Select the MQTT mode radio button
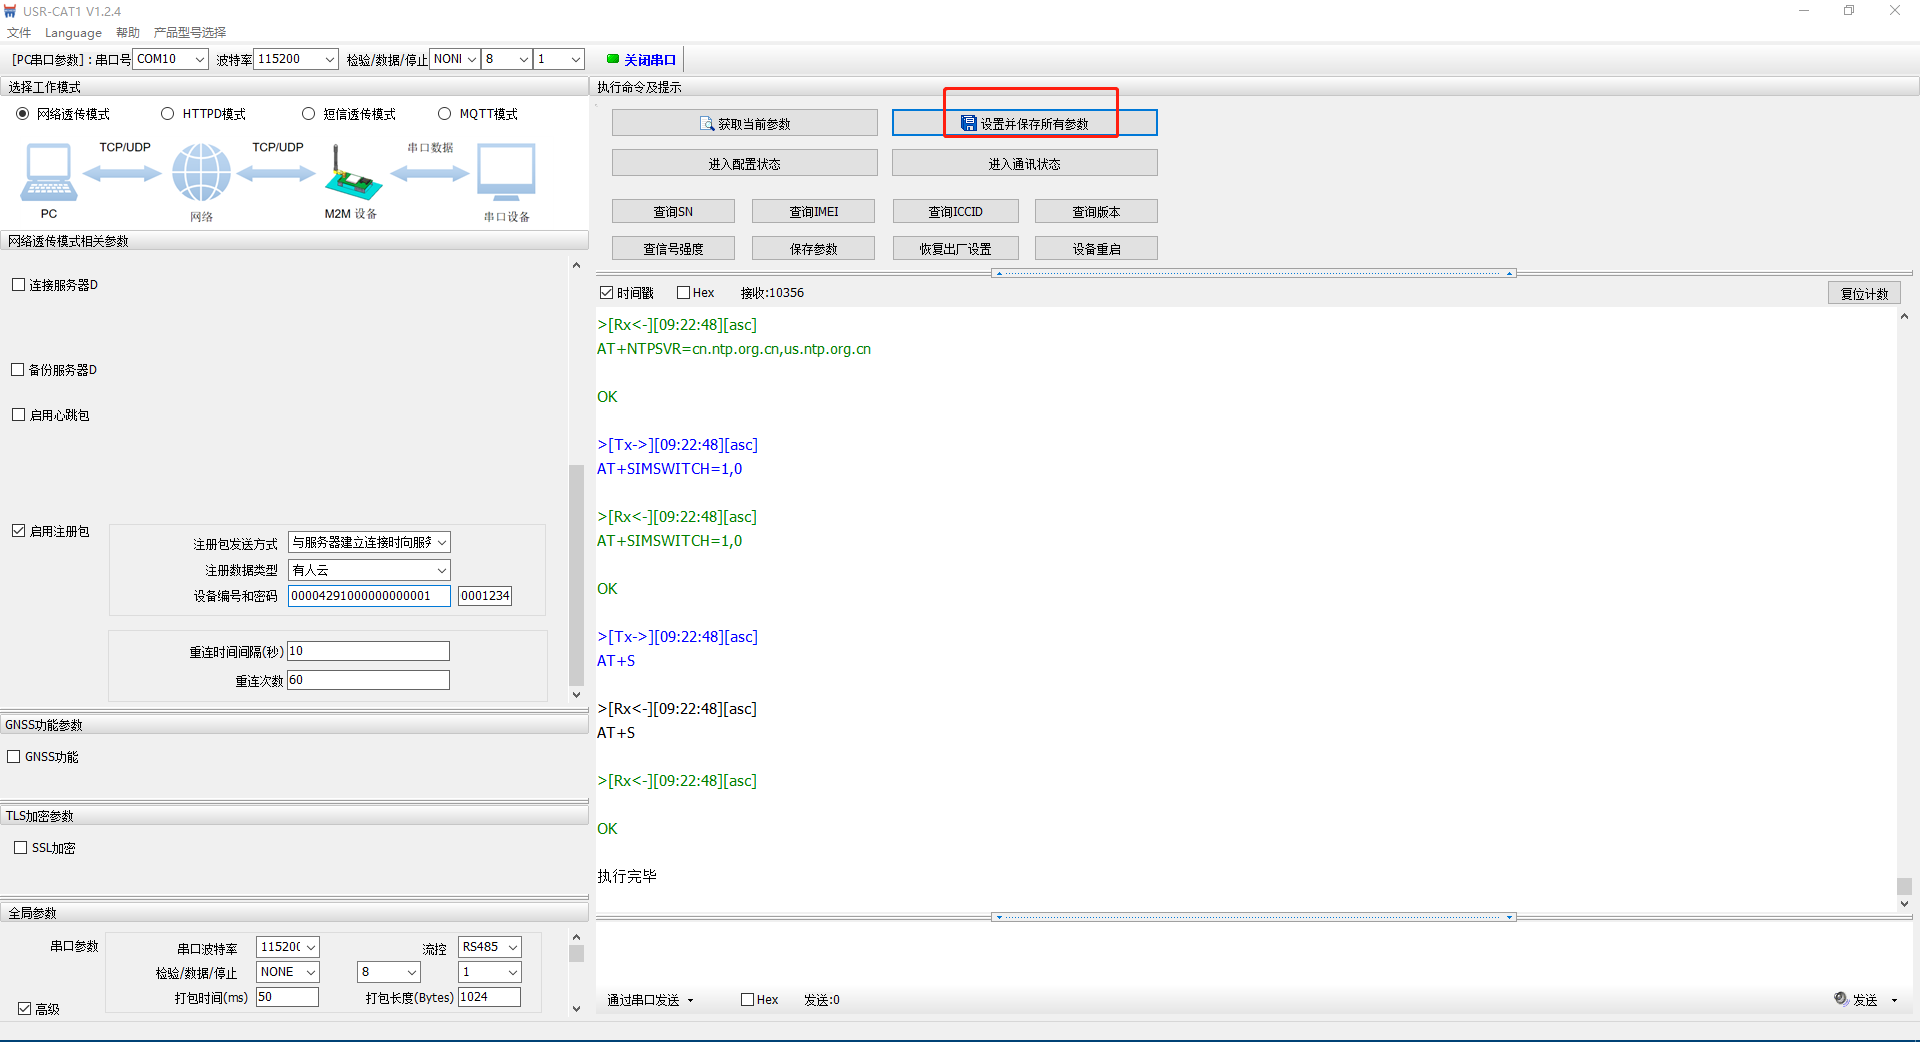Screen dimensions: 1920x1042 point(445,114)
